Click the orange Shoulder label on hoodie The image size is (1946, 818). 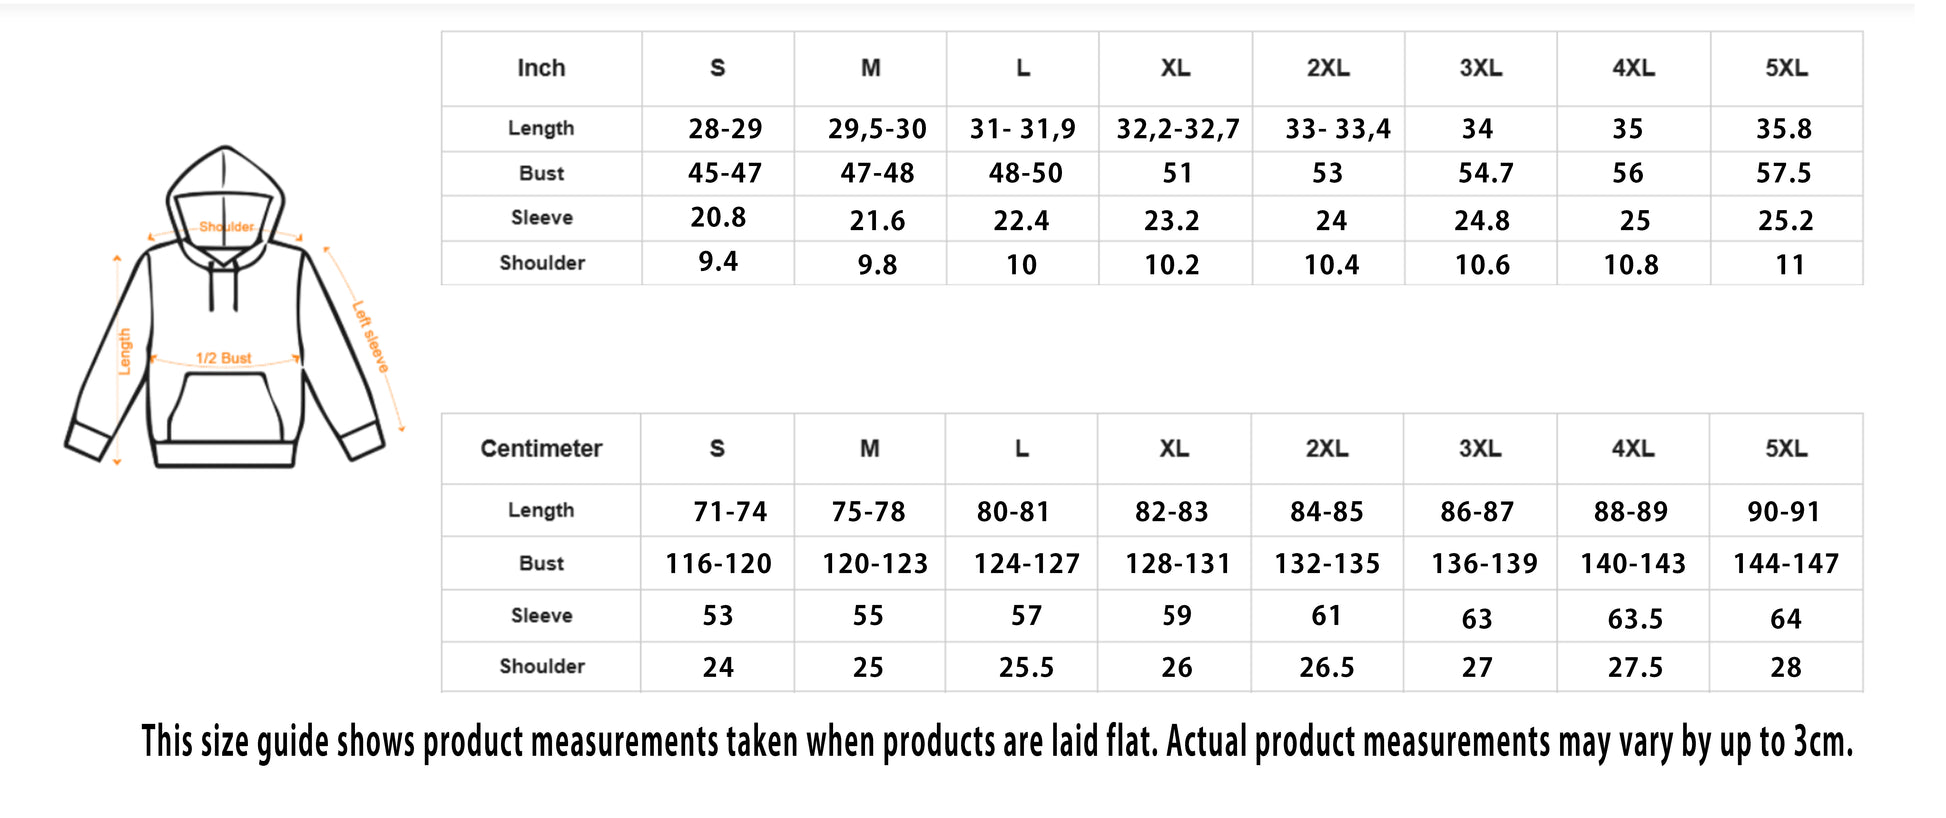(227, 227)
